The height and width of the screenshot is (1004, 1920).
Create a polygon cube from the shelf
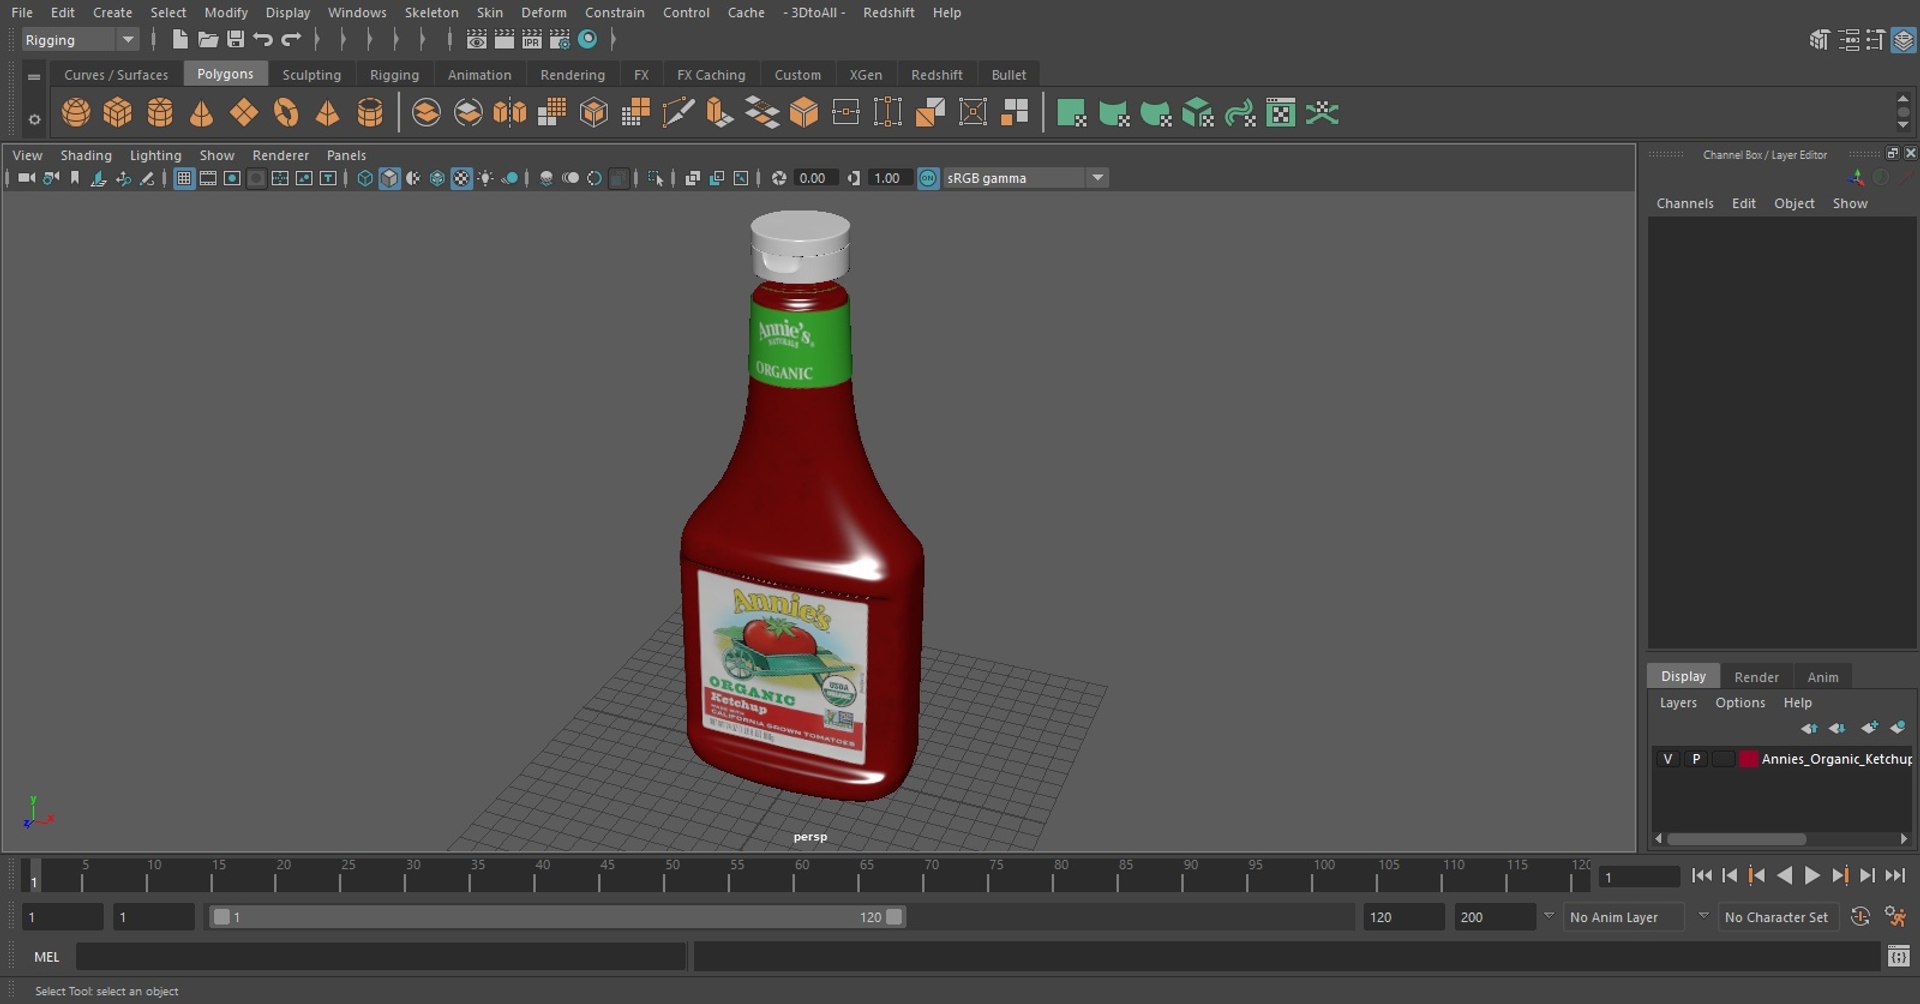point(117,112)
